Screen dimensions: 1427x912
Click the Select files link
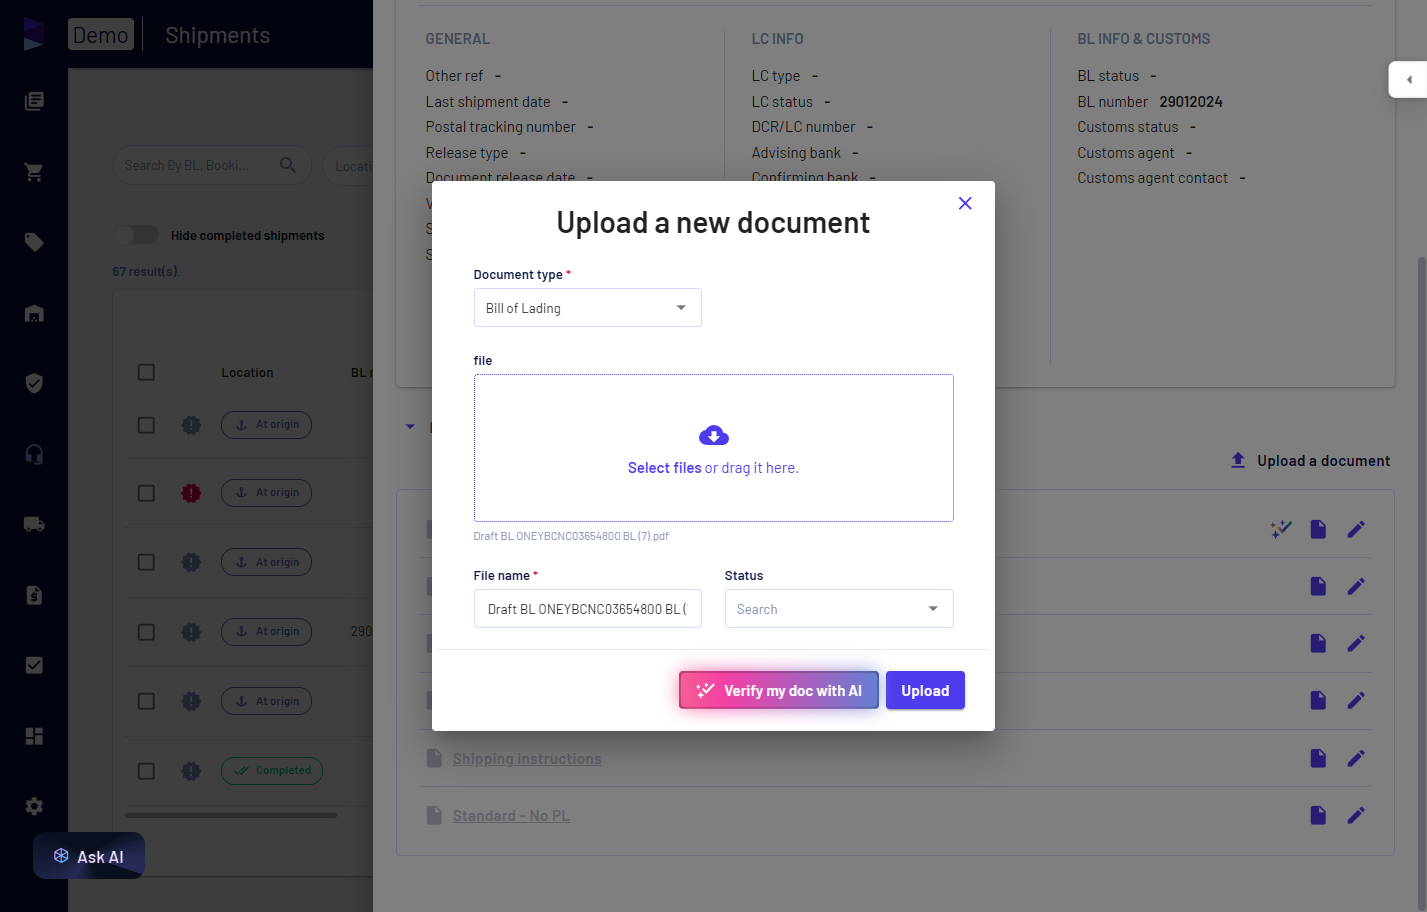(x=665, y=468)
